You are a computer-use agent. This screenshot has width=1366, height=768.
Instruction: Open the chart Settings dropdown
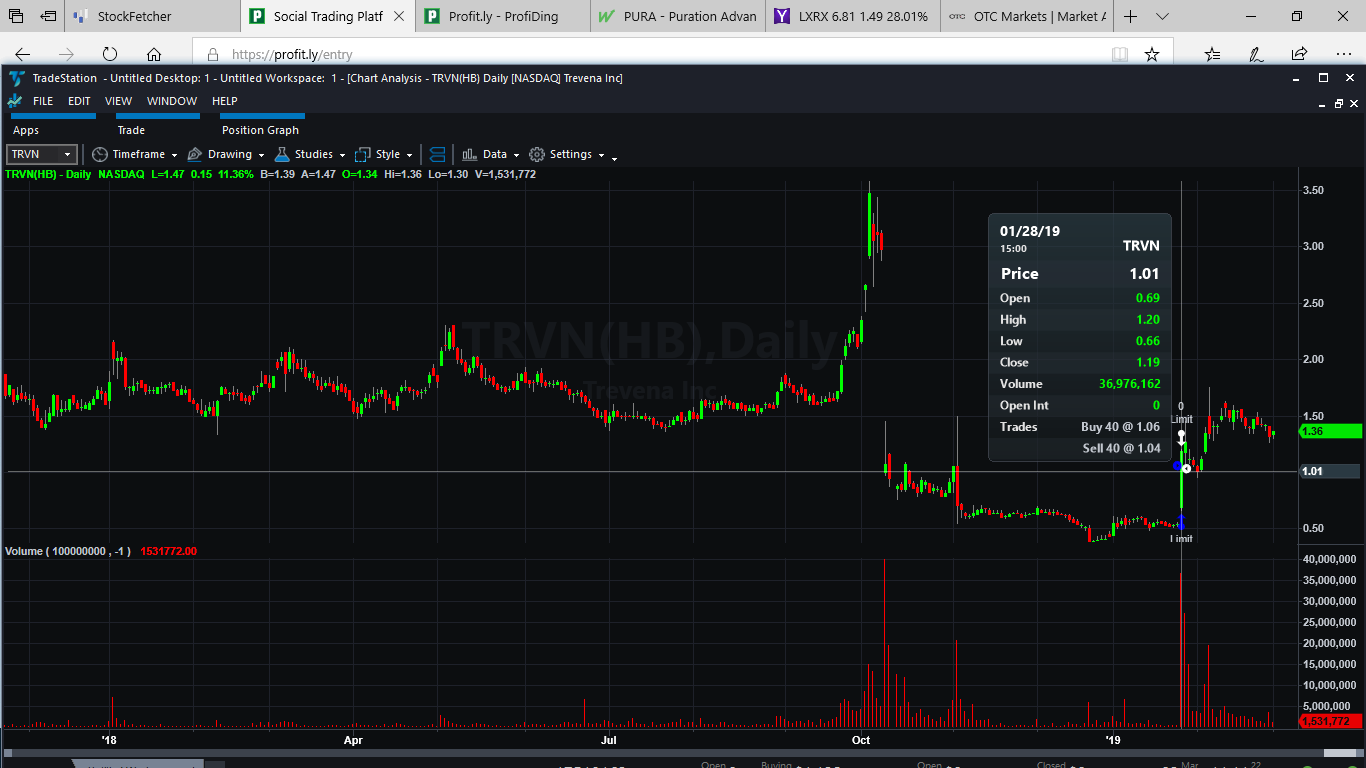[x=567, y=155]
